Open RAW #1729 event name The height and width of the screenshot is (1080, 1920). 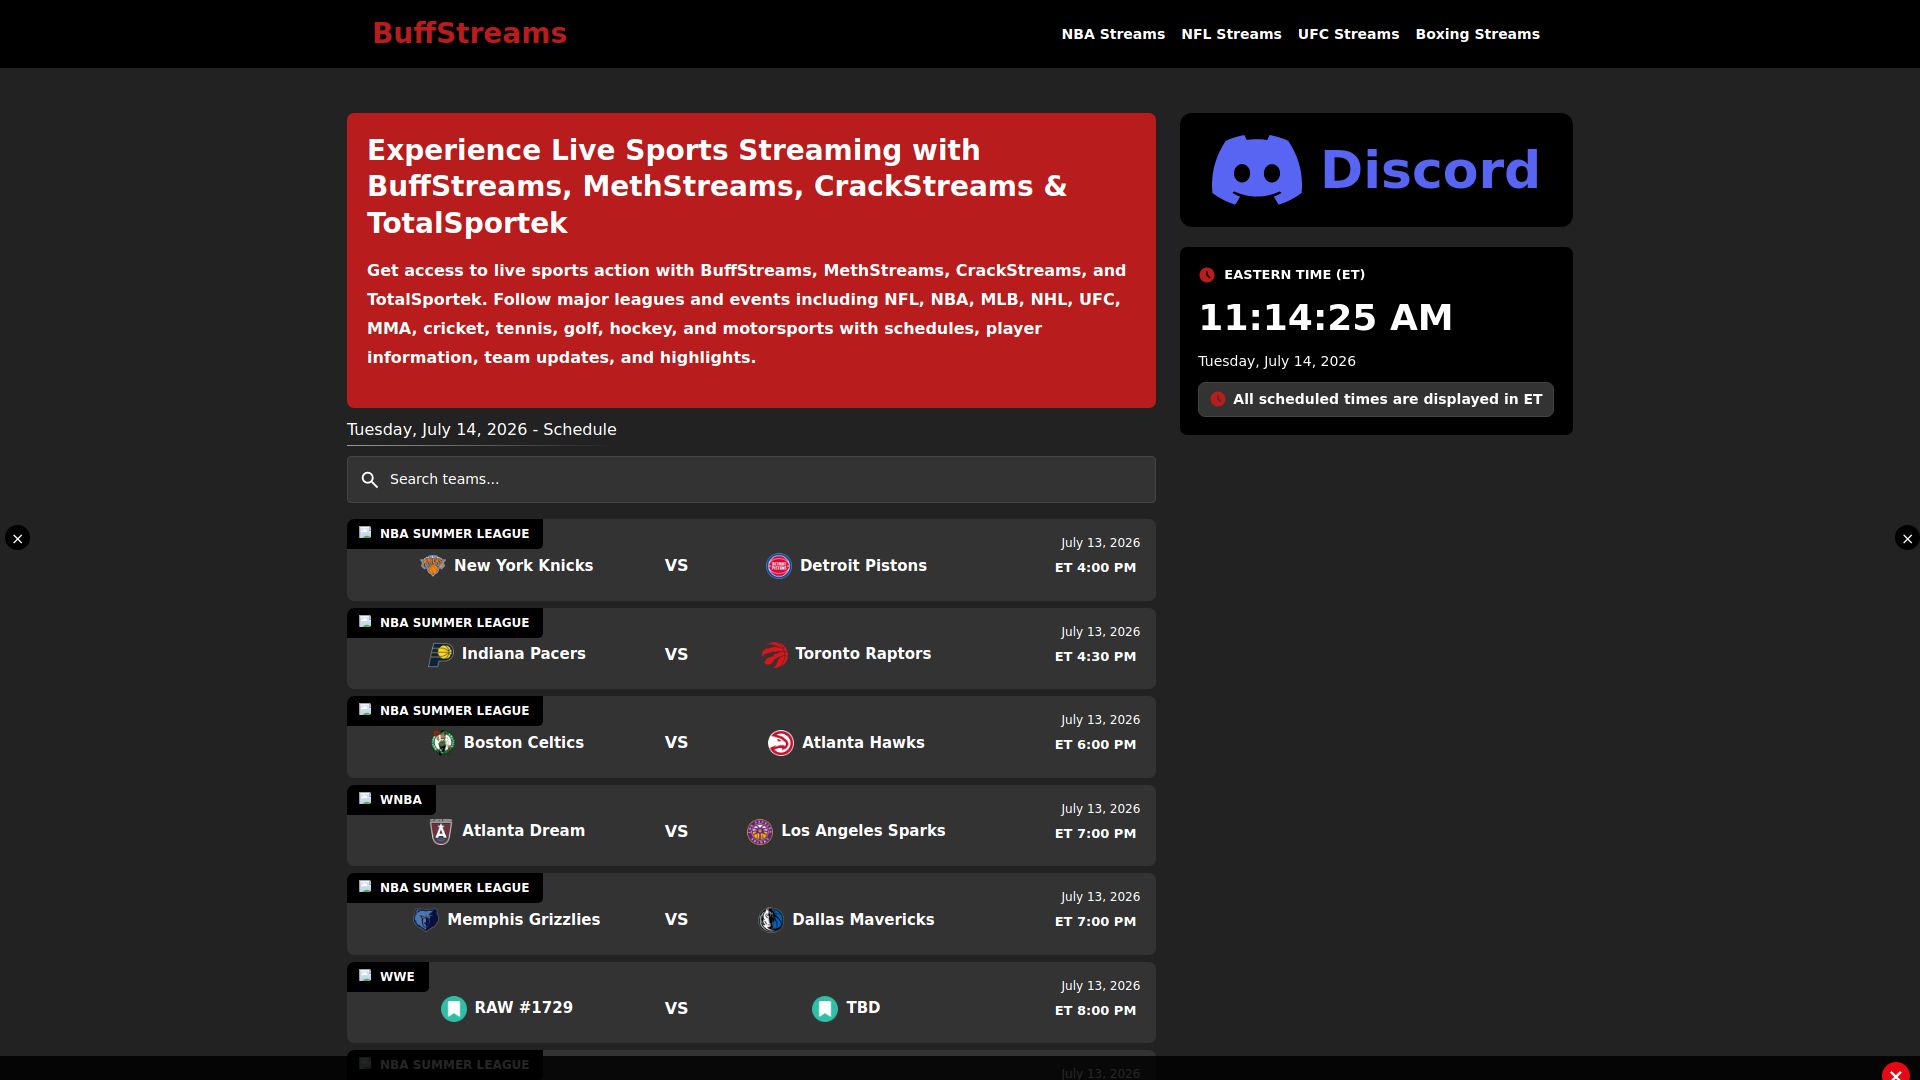[523, 1008]
